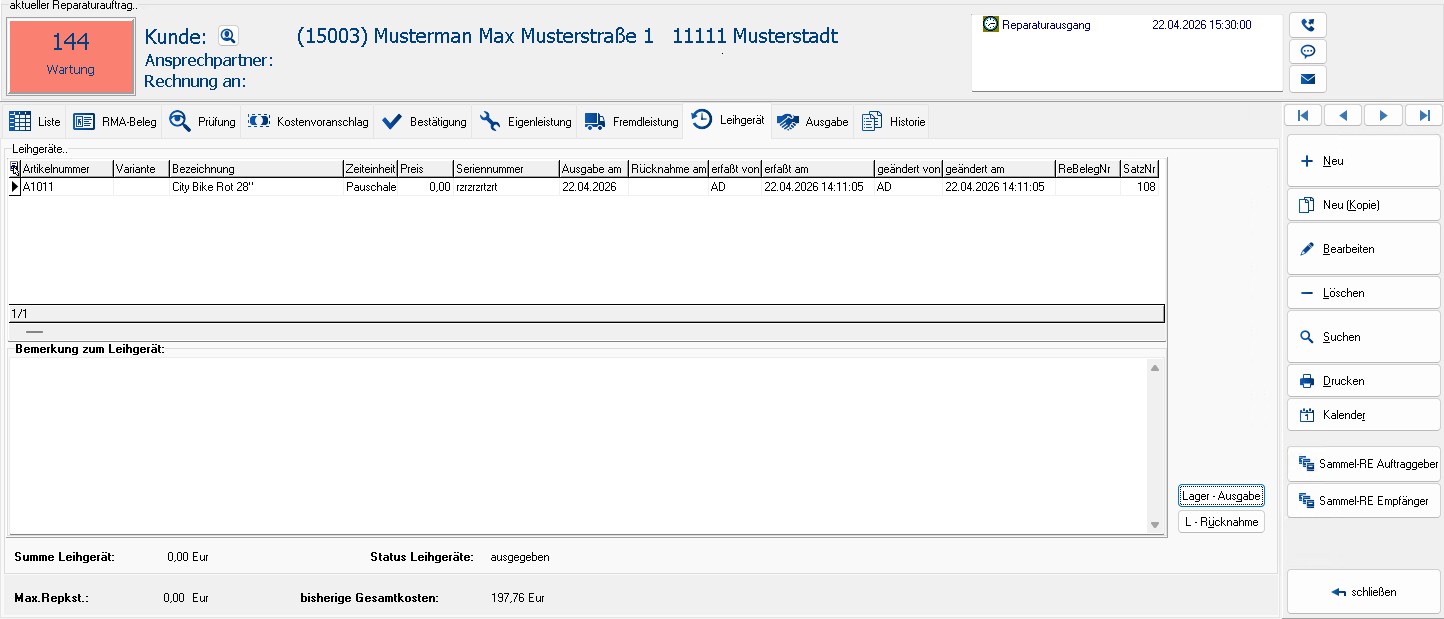Go to next record arrow

tap(1383, 116)
